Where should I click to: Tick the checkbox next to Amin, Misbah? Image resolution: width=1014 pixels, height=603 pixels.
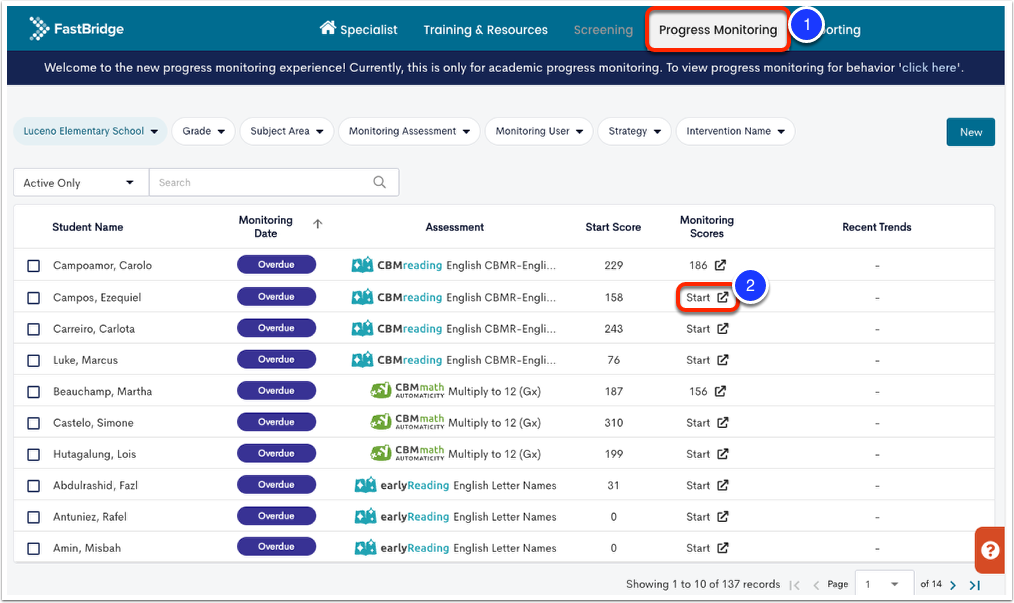pyautogui.click(x=34, y=548)
